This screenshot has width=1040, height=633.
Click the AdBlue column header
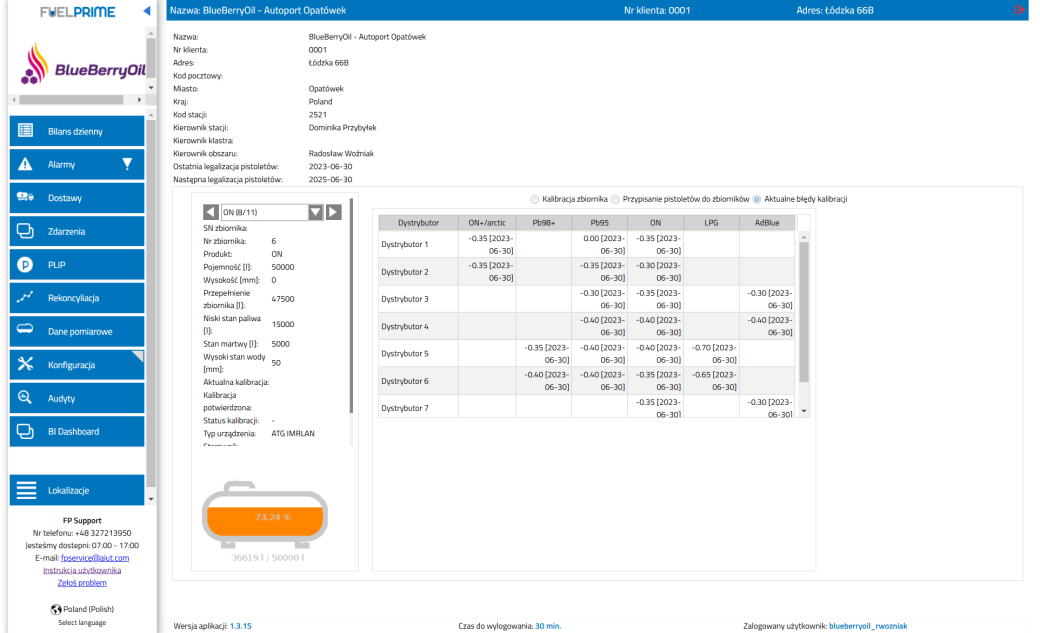point(767,222)
